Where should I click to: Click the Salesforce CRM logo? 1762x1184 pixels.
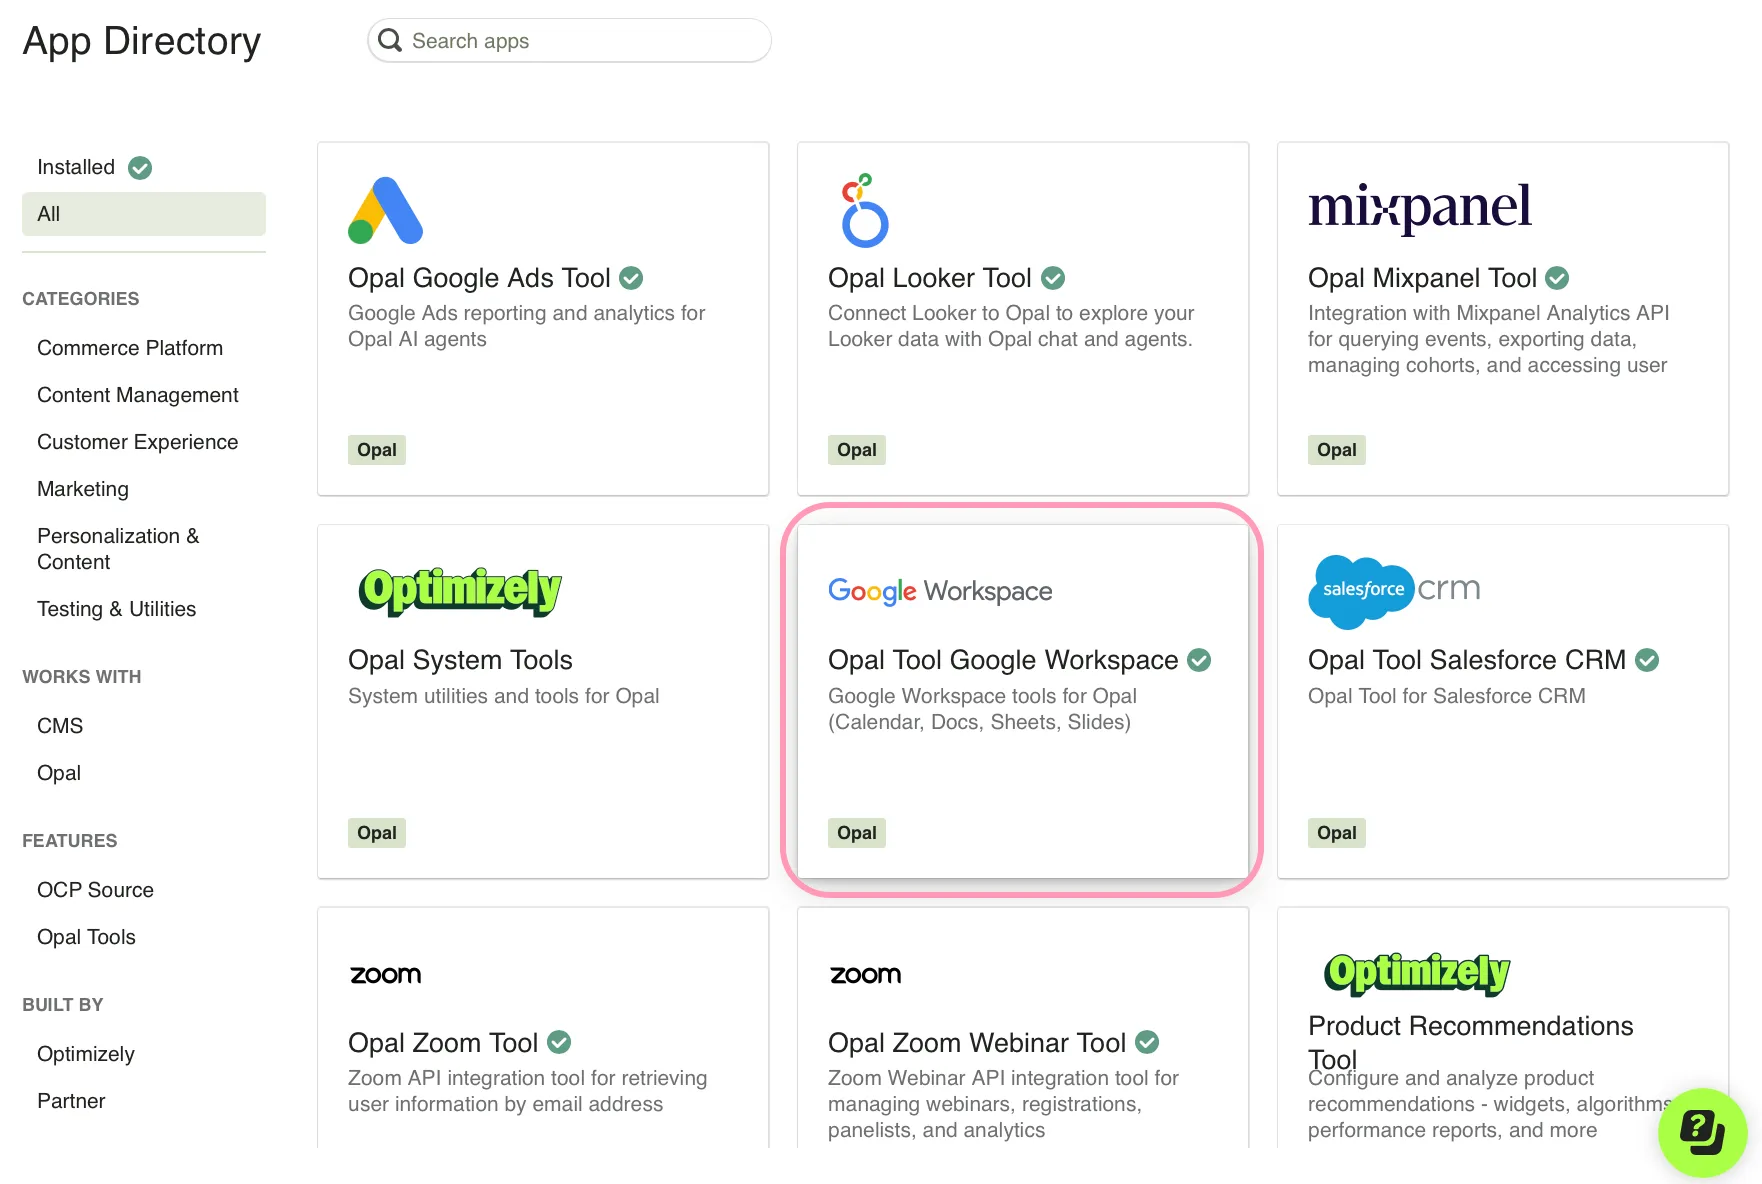point(1394,591)
